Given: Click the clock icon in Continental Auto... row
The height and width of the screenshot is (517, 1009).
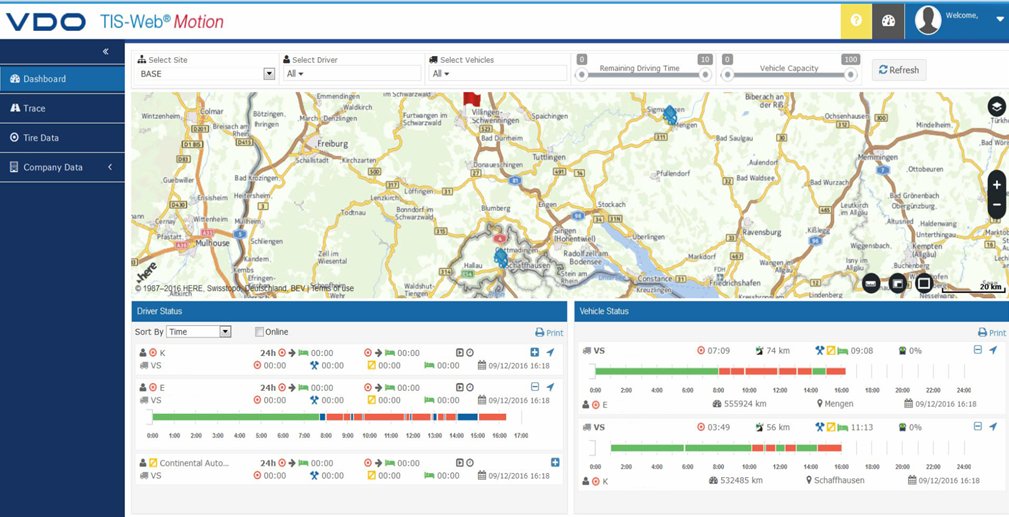Looking at the screenshot, I should point(470,463).
